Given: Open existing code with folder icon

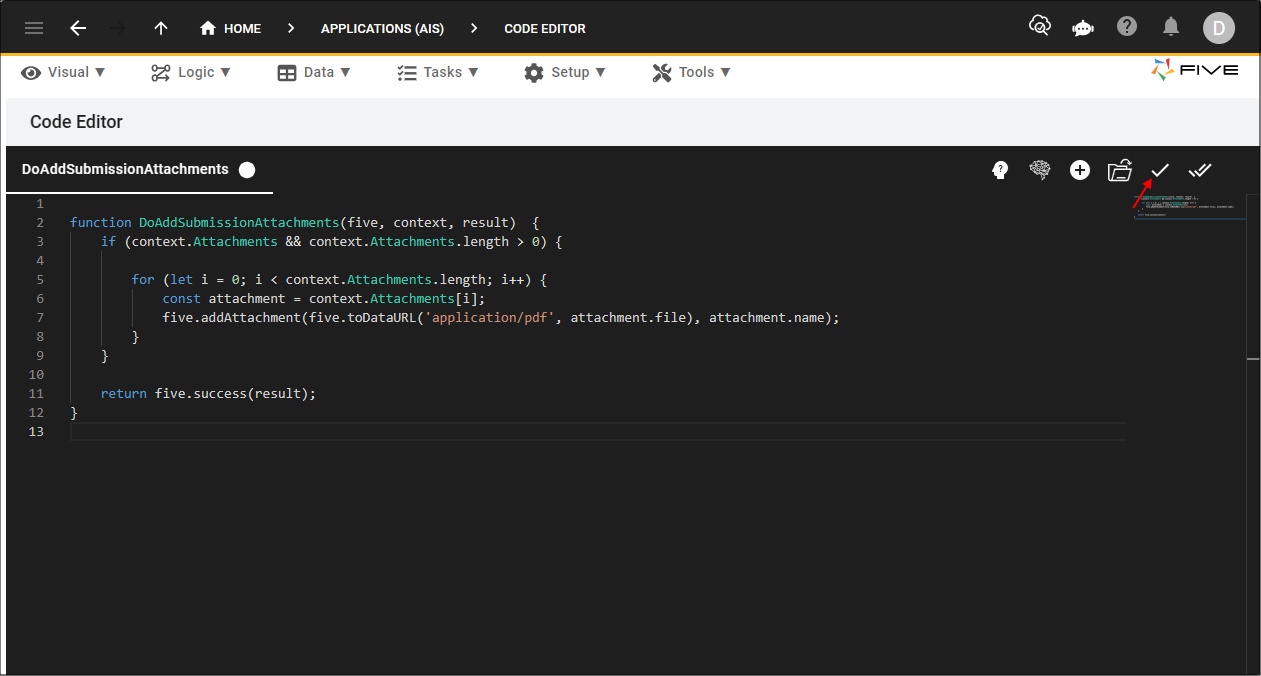Looking at the screenshot, I should pyautogui.click(x=1119, y=170).
